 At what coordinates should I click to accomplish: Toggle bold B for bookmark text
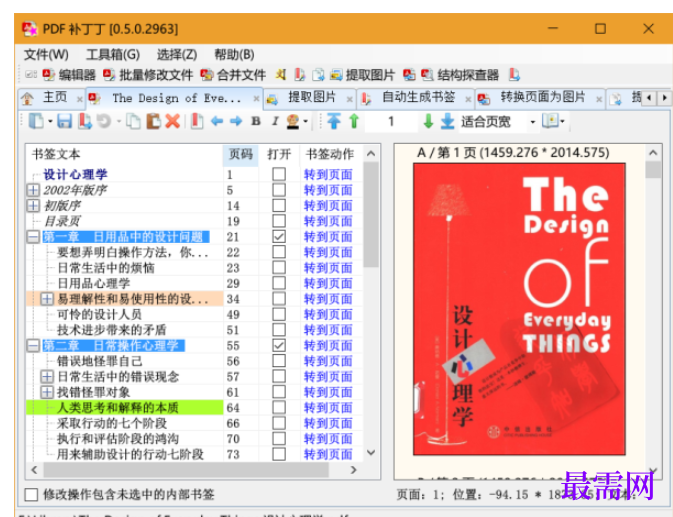pyautogui.click(x=256, y=121)
